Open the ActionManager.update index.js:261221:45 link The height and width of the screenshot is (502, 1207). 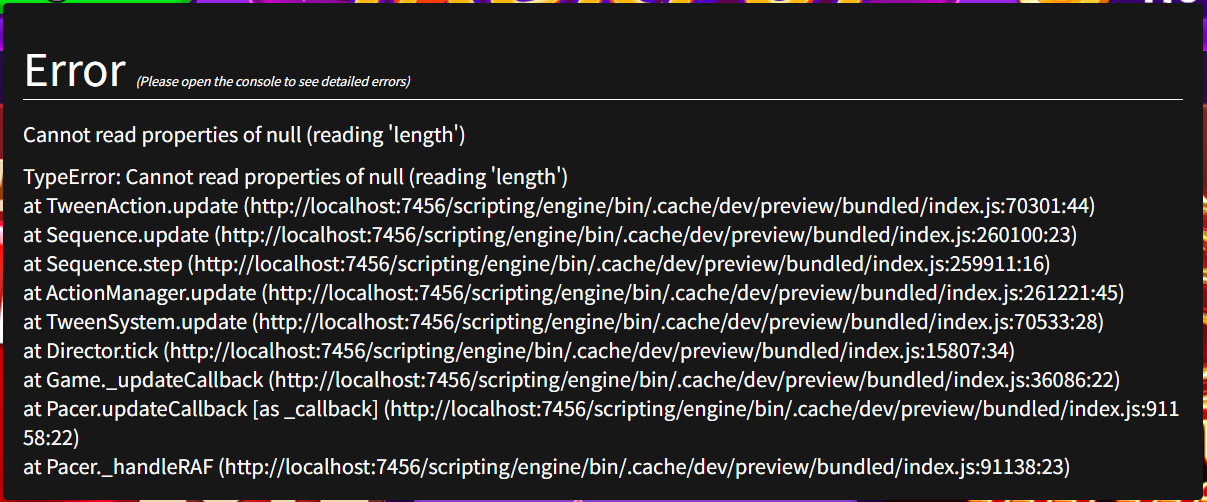coord(692,294)
